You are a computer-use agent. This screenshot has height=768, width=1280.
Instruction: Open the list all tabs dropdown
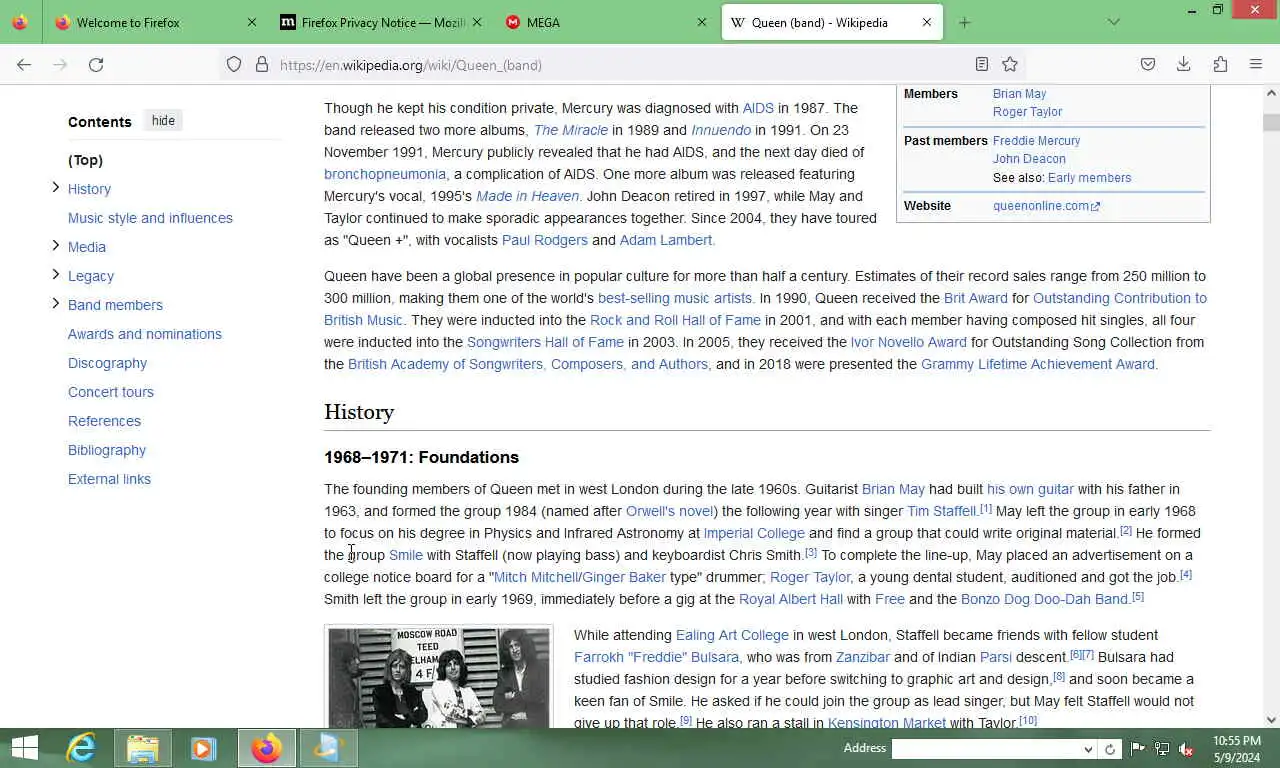pos(1114,22)
